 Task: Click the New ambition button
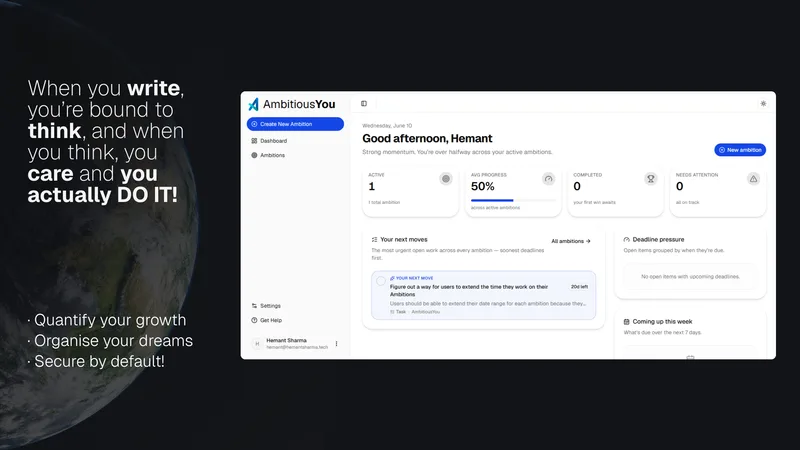click(740, 150)
